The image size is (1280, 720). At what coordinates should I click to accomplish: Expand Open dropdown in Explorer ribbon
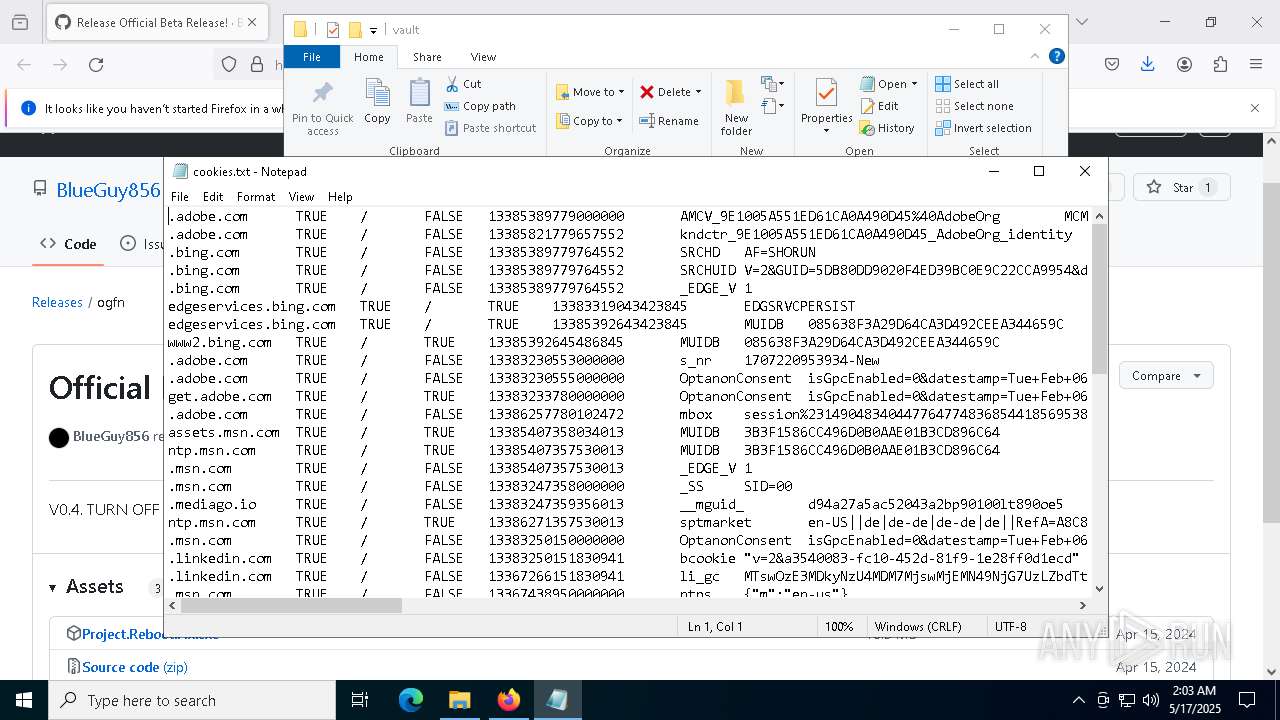click(x=914, y=84)
